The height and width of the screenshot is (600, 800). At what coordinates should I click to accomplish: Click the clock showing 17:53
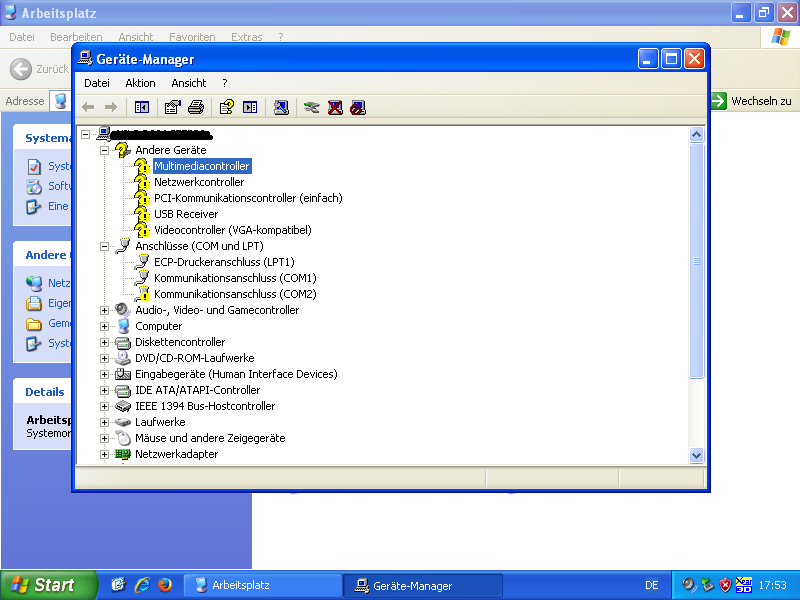772,585
